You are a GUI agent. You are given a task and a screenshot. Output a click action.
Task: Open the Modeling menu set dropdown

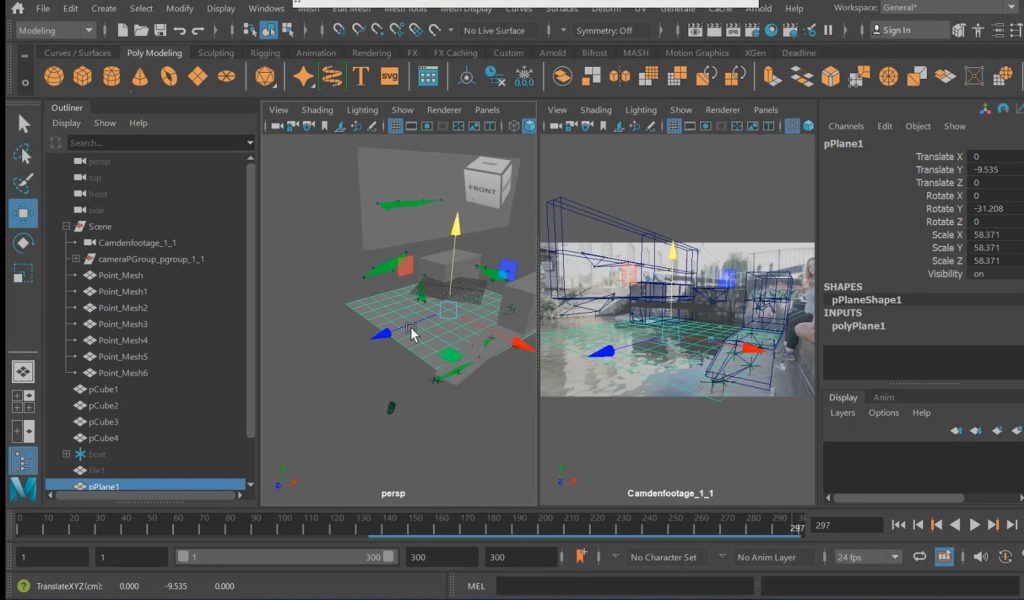(56, 31)
